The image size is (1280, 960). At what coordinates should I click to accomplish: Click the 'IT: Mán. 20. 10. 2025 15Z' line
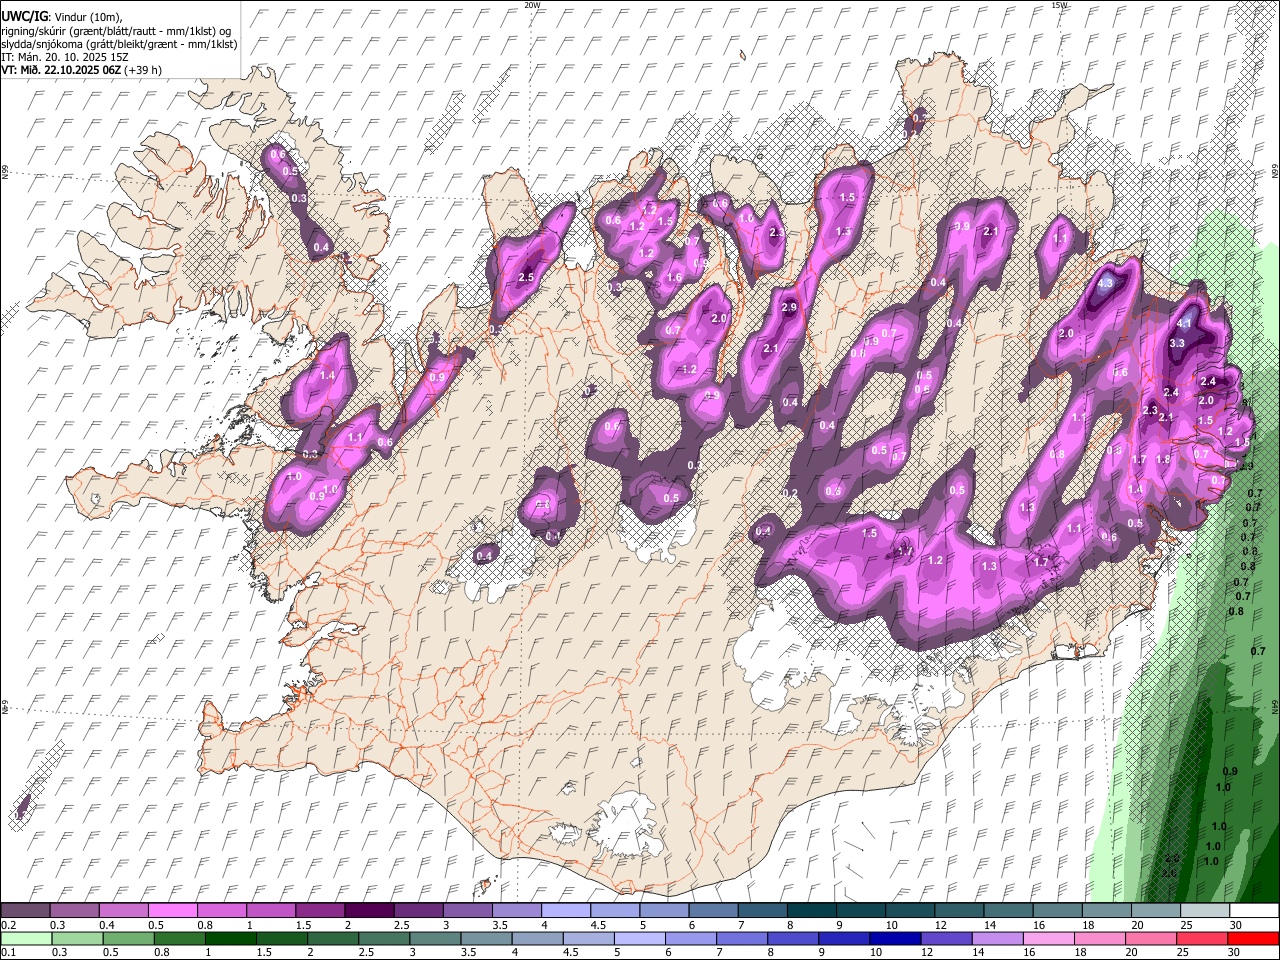click(64, 57)
